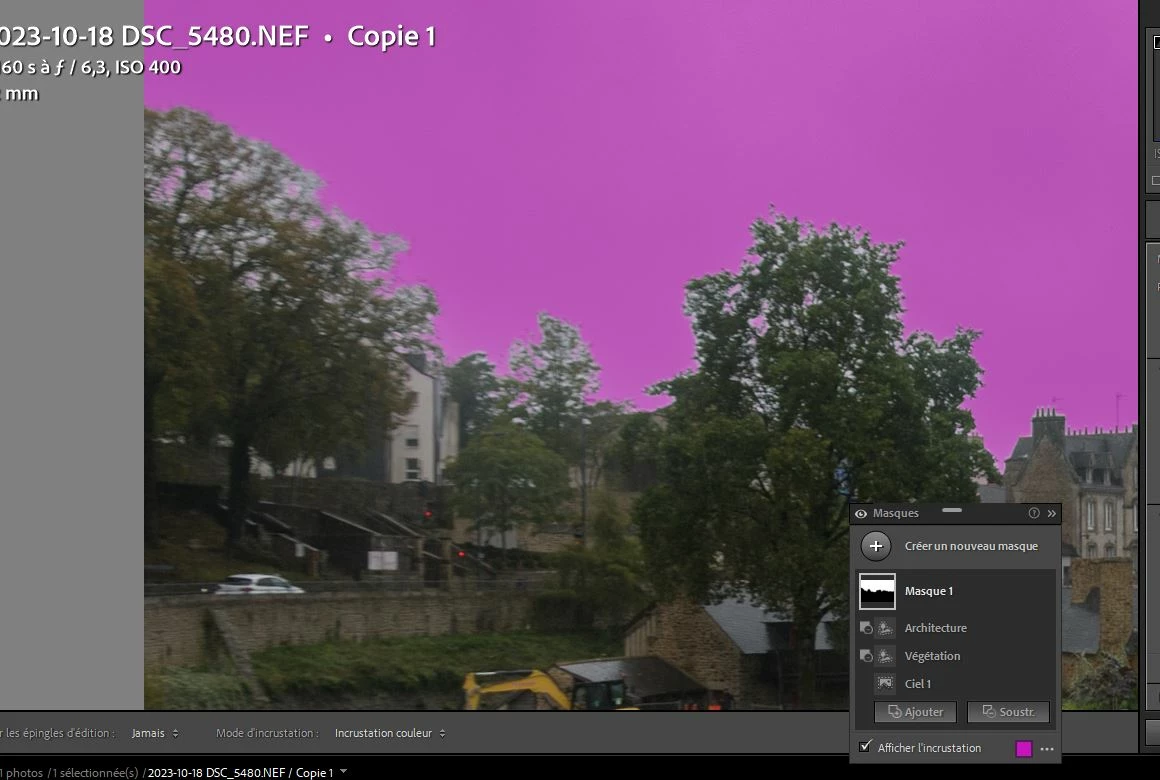Click the subtract mode icon beside Végétation
The height and width of the screenshot is (780, 1160).
pyautogui.click(x=866, y=656)
